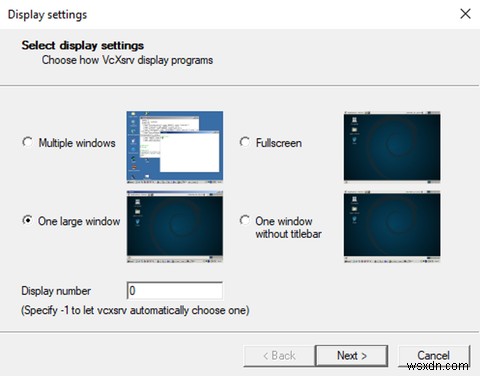
Task: Click the 'Specify -1 to let vcxsrv' hint text
Action: coord(135,310)
